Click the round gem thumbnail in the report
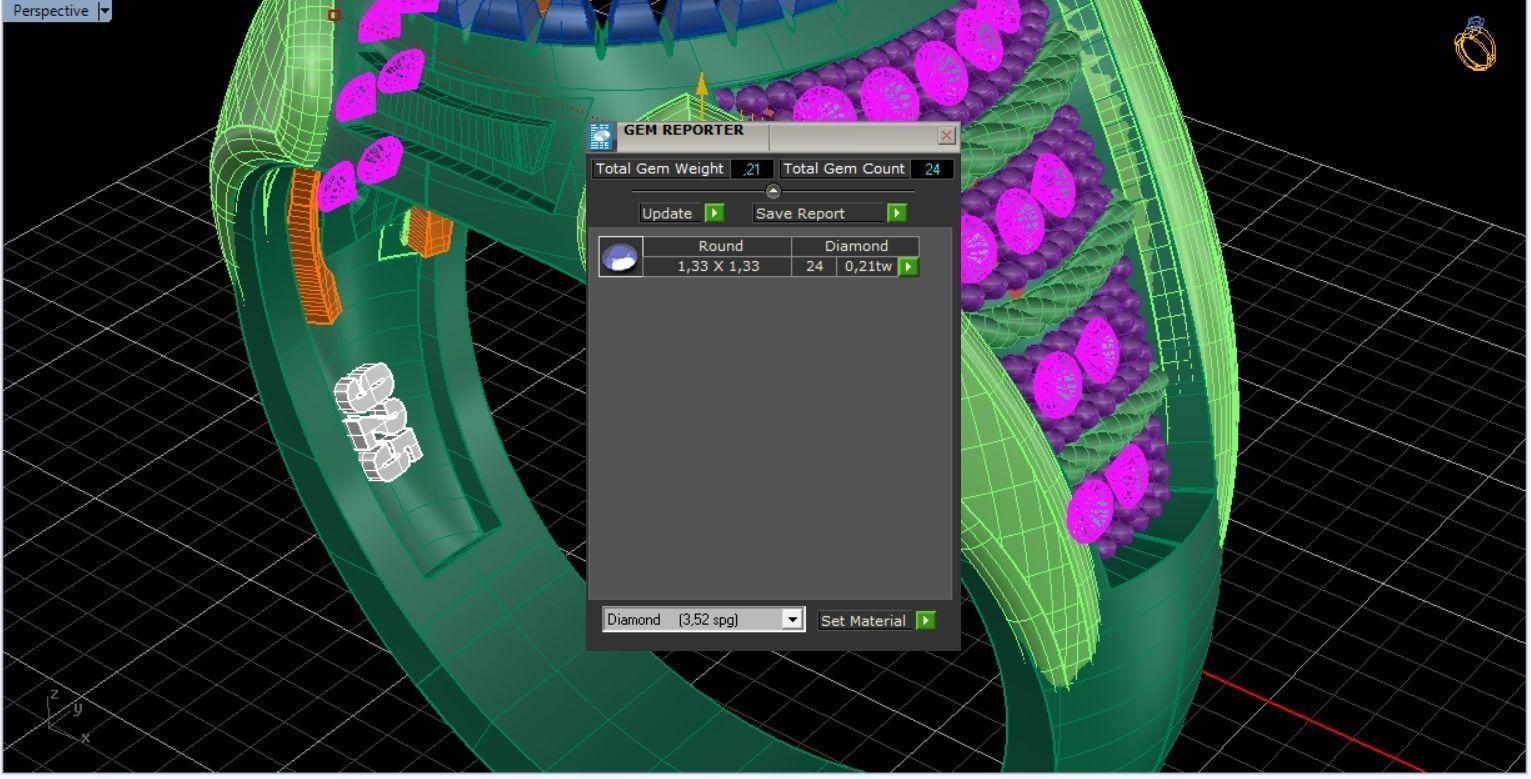Viewport: 1531px width, 779px height. (621, 256)
